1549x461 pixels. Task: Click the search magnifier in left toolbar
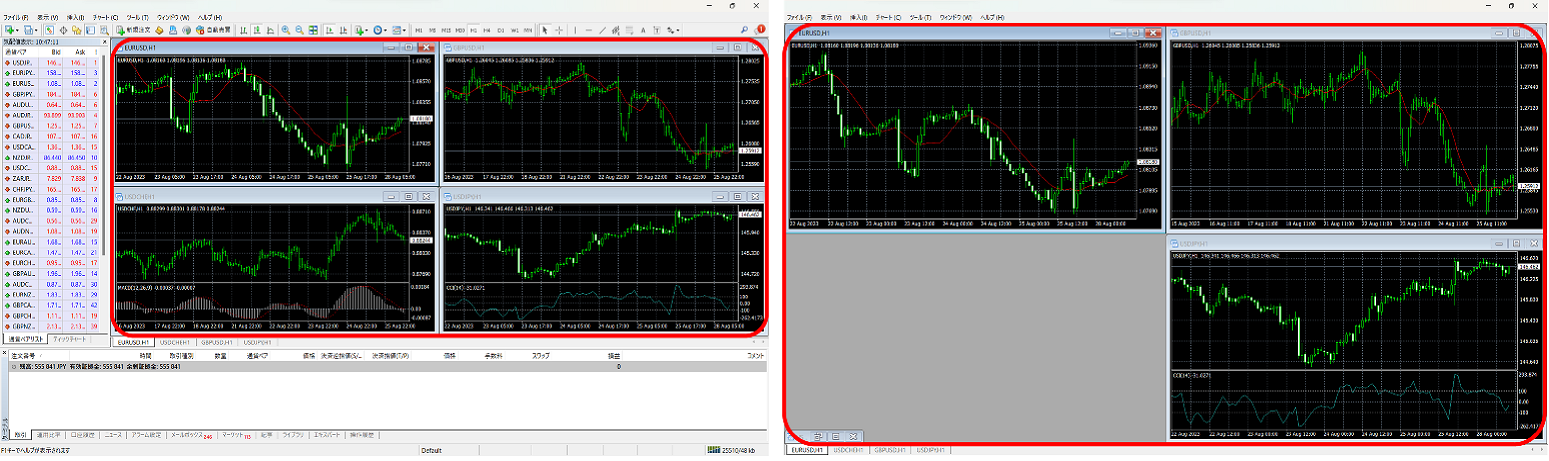(x=744, y=30)
